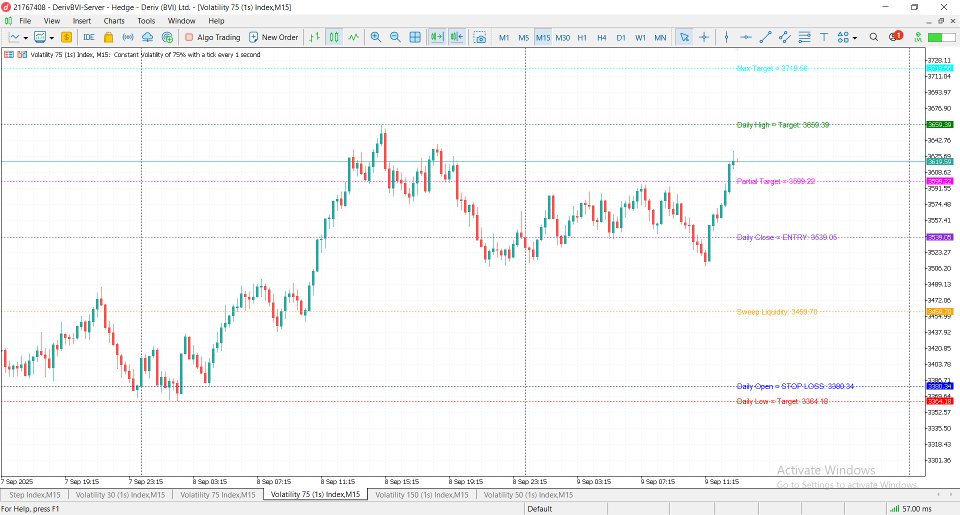Viewport: 960px width, 515px height.
Task: Open the shapes objects tool icon
Action: coord(843,37)
